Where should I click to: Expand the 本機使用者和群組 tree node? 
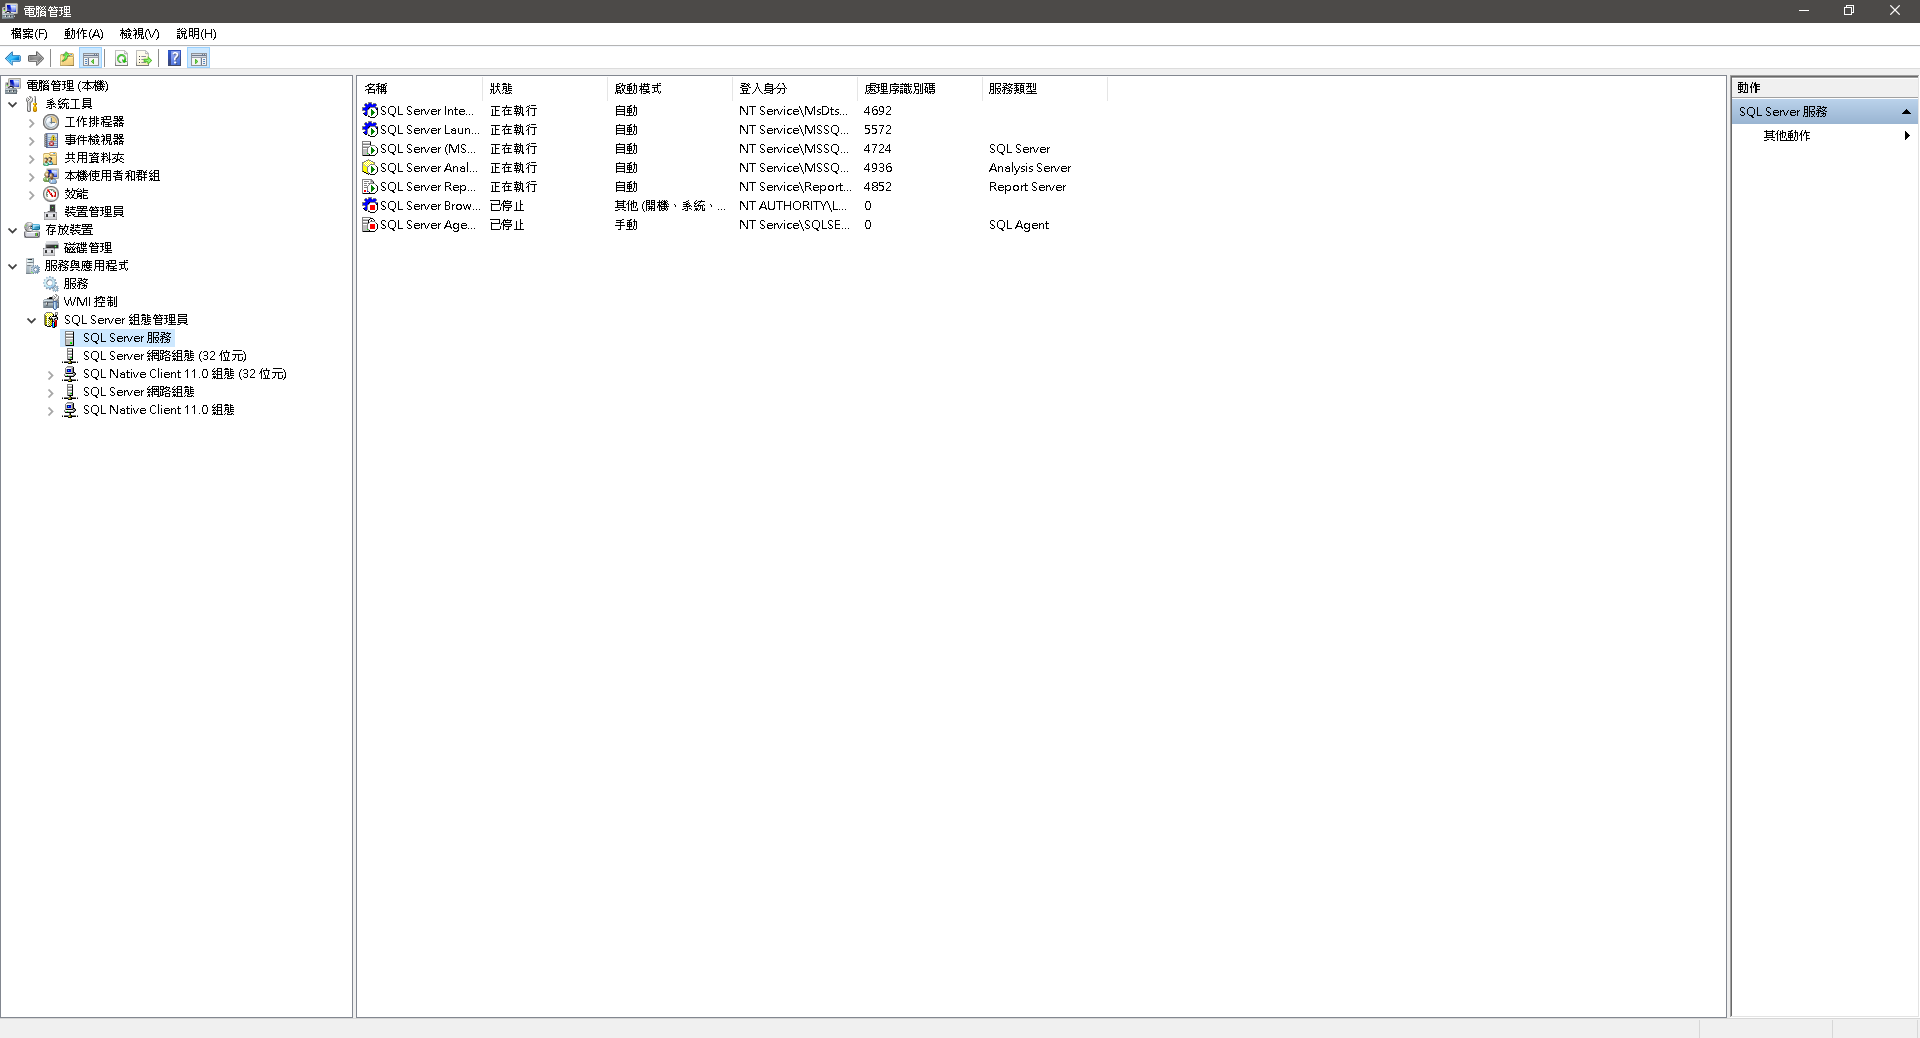(32, 177)
